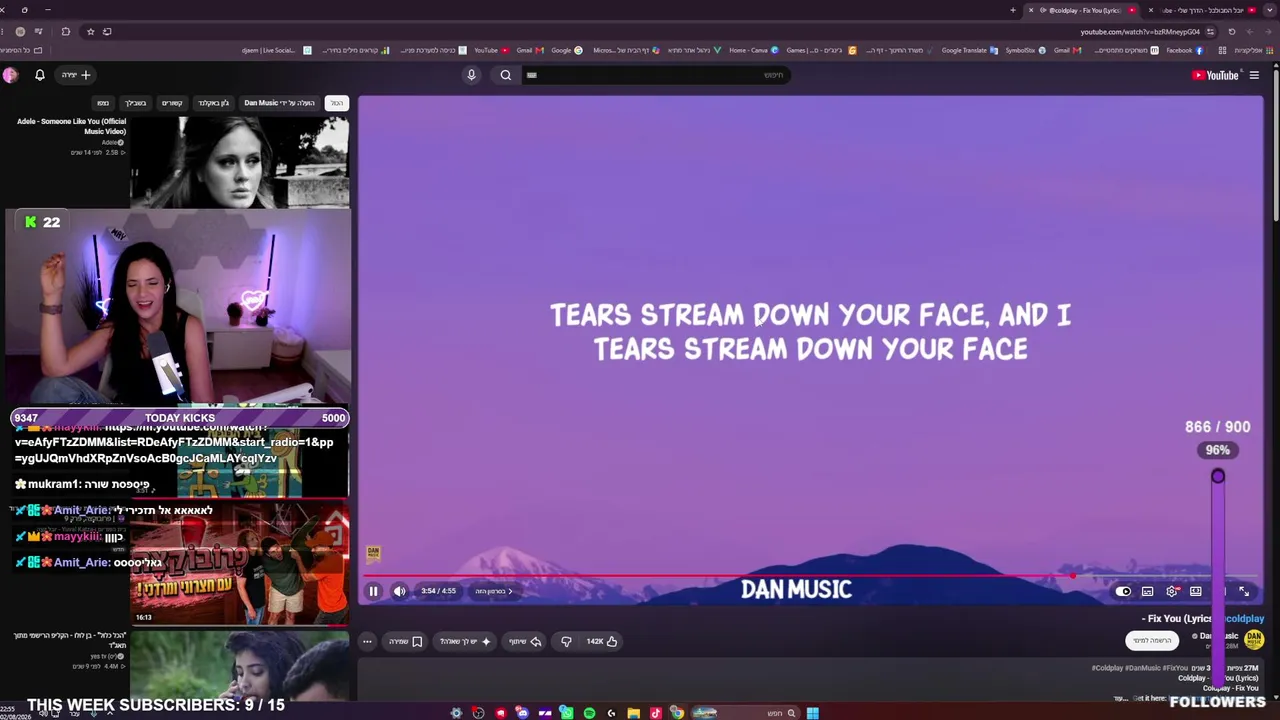Open Spotify from the taskbar

coord(589,713)
